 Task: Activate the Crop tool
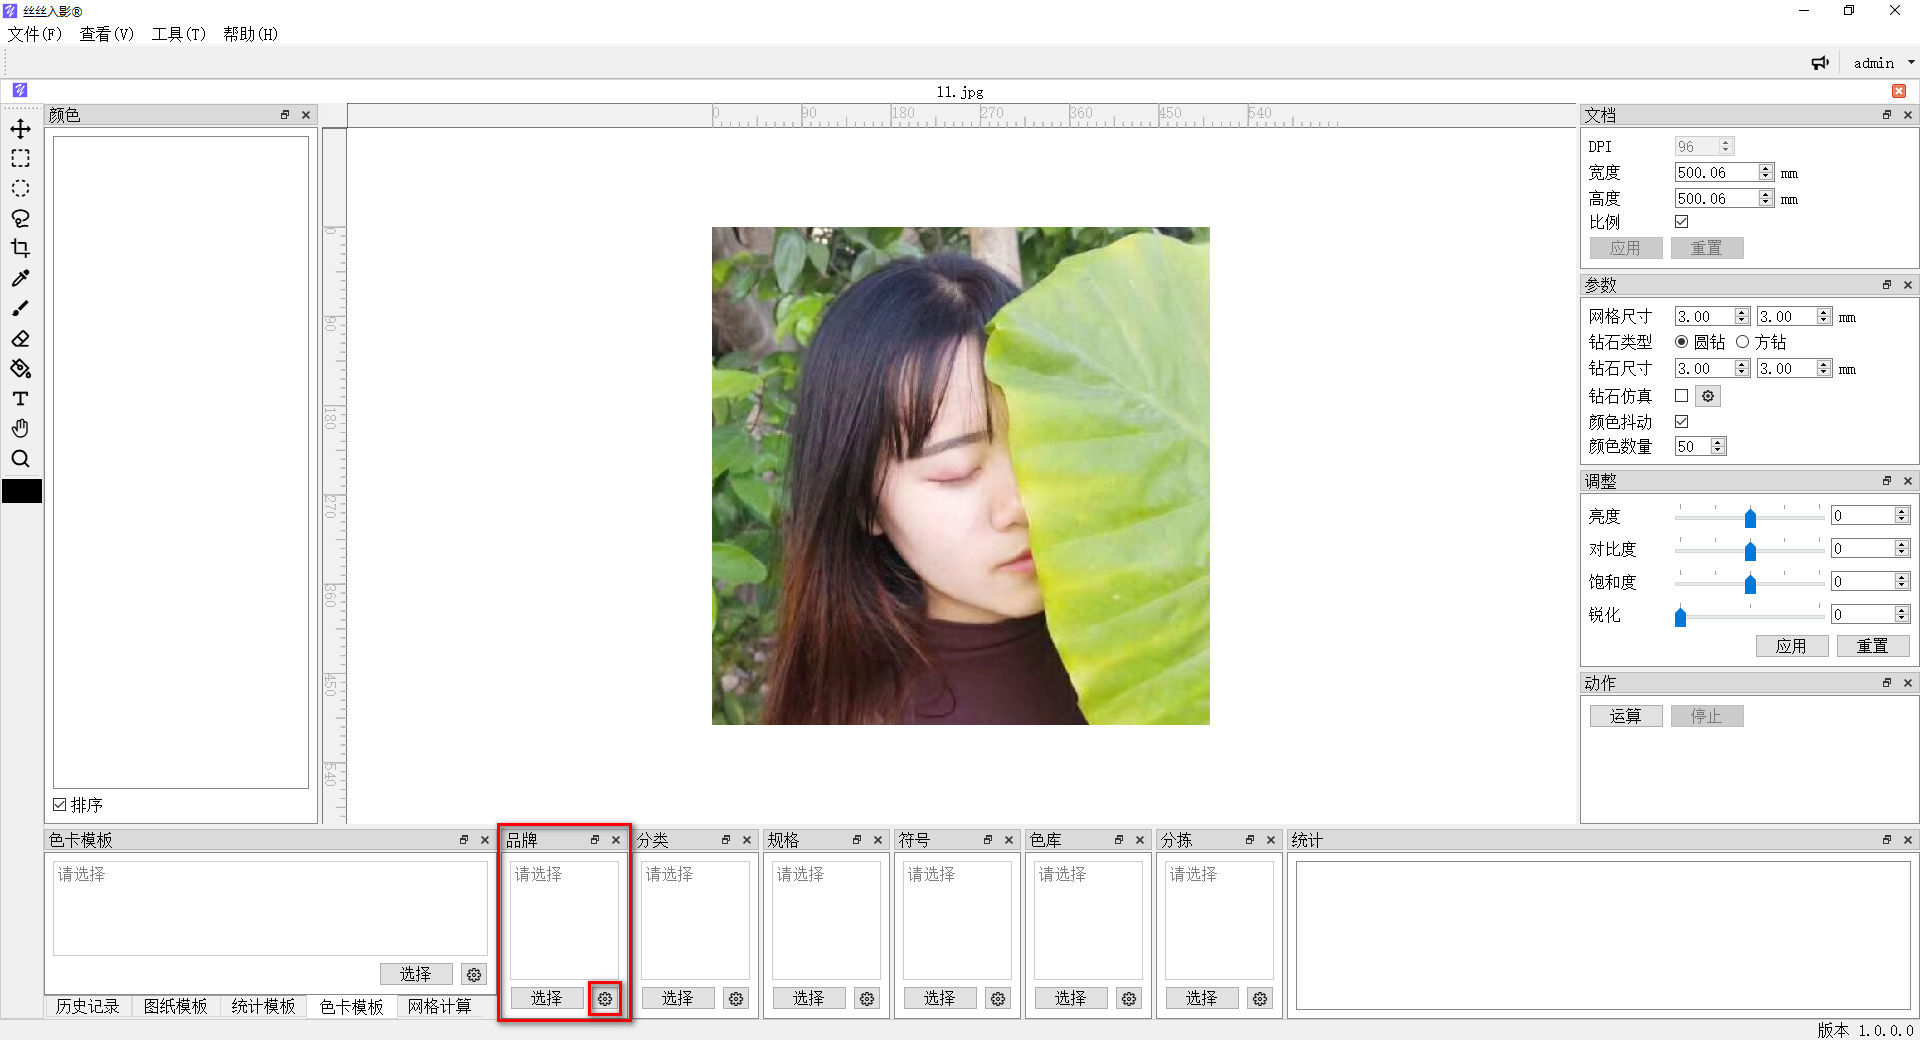(x=20, y=248)
